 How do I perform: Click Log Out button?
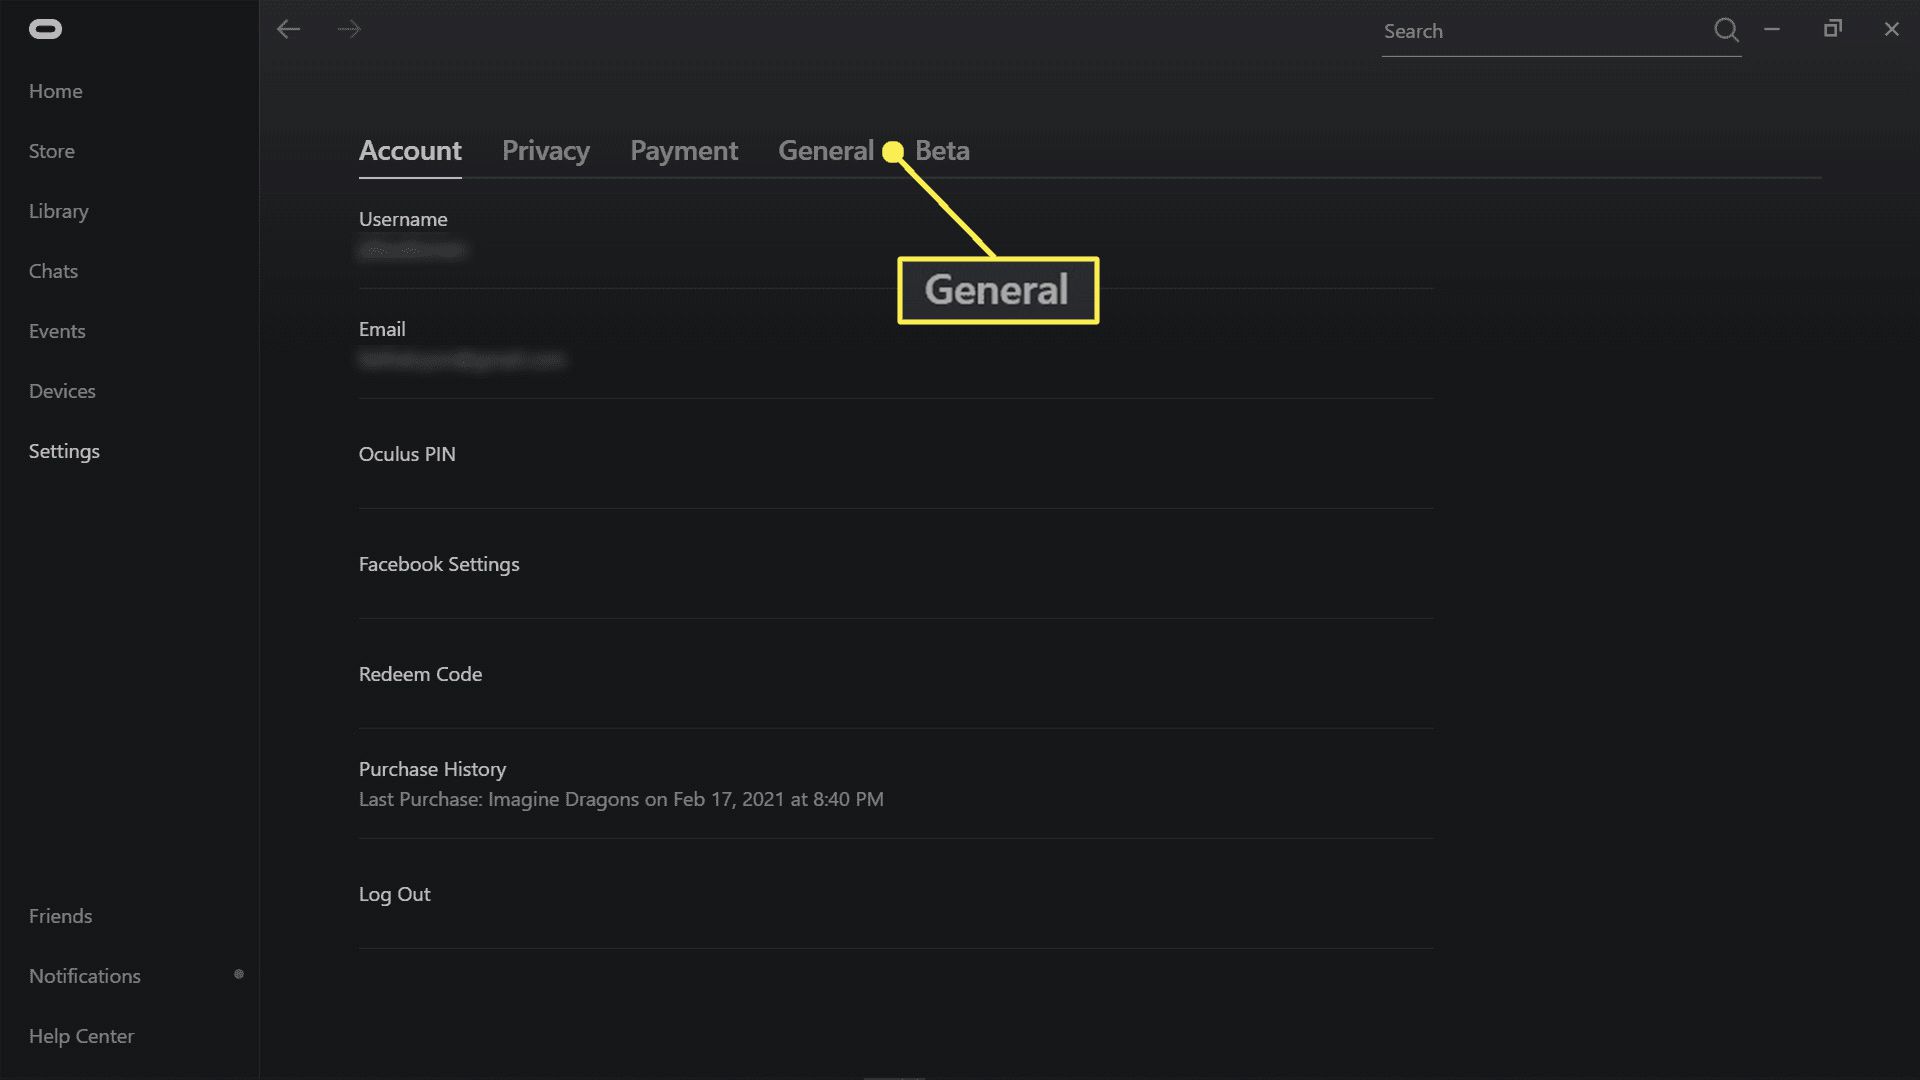pyautogui.click(x=394, y=894)
